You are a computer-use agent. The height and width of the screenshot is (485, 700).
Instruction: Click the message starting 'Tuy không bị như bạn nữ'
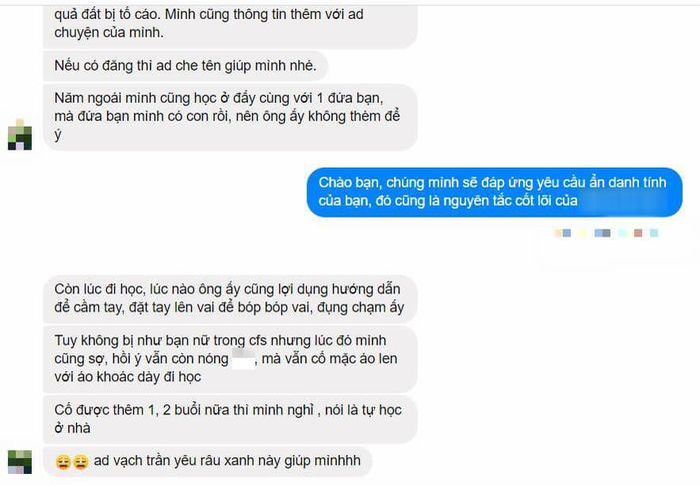click(230, 359)
